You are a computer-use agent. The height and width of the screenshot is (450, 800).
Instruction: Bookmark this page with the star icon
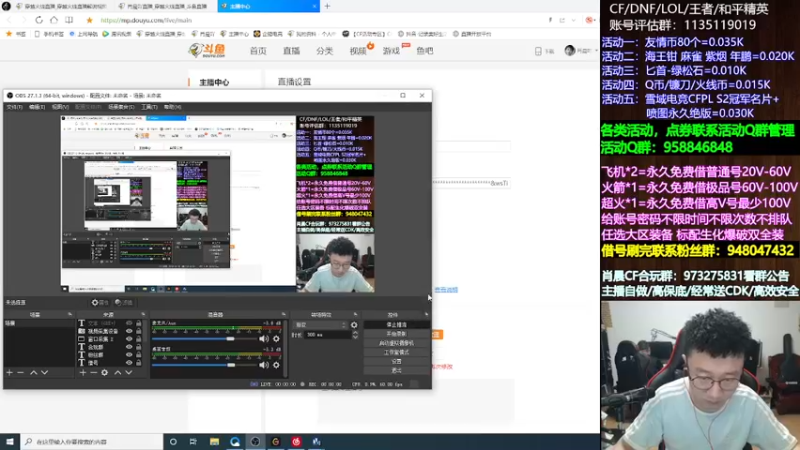pos(89,20)
